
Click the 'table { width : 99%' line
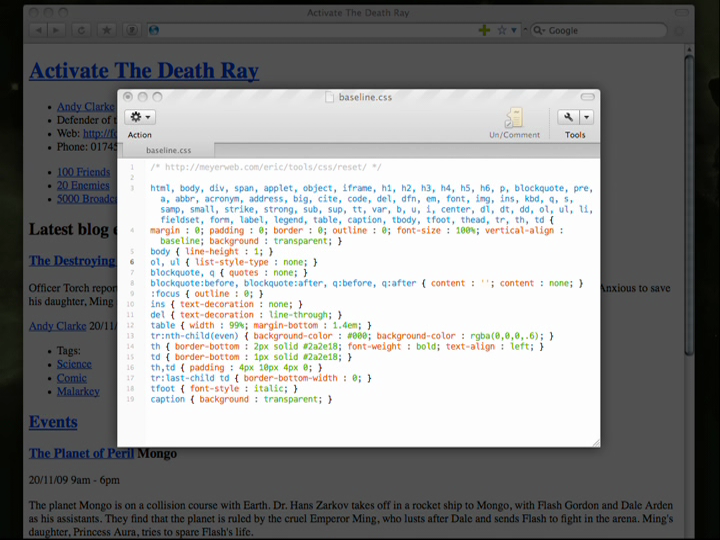(261, 325)
